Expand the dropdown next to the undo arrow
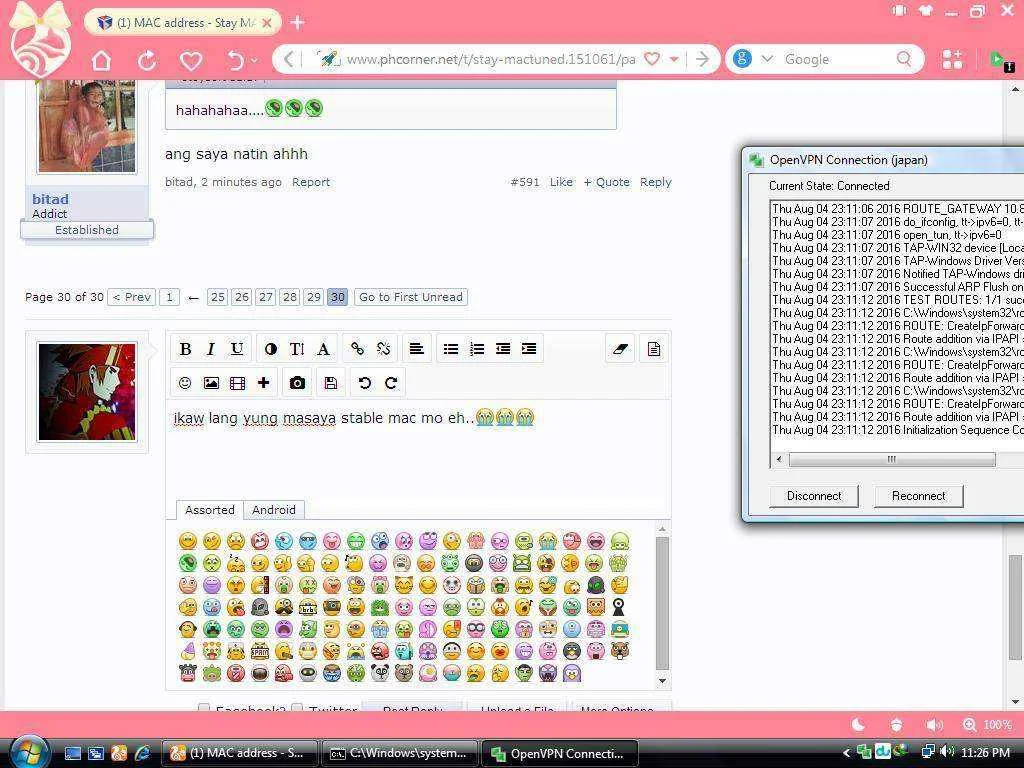This screenshot has width=1024, height=768. [x=255, y=60]
